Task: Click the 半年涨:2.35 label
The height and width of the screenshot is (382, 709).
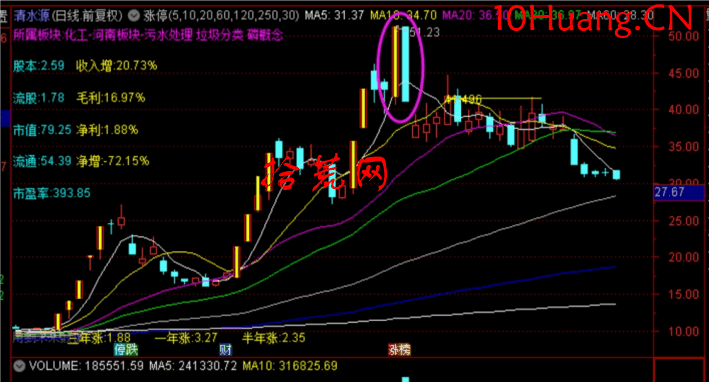Action: click(274, 338)
